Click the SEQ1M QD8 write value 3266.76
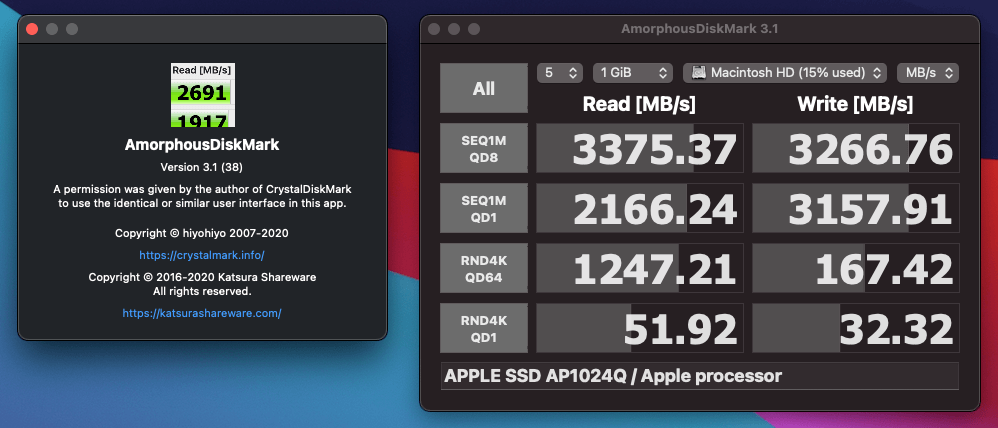The height and width of the screenshot is (428, 998). click(855, 148)
